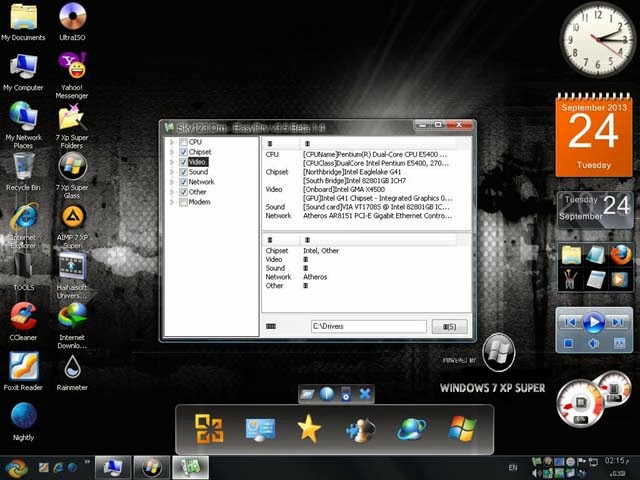Click the EN language indicator
Screen dimensions: 640x480
tap(513, 468)
